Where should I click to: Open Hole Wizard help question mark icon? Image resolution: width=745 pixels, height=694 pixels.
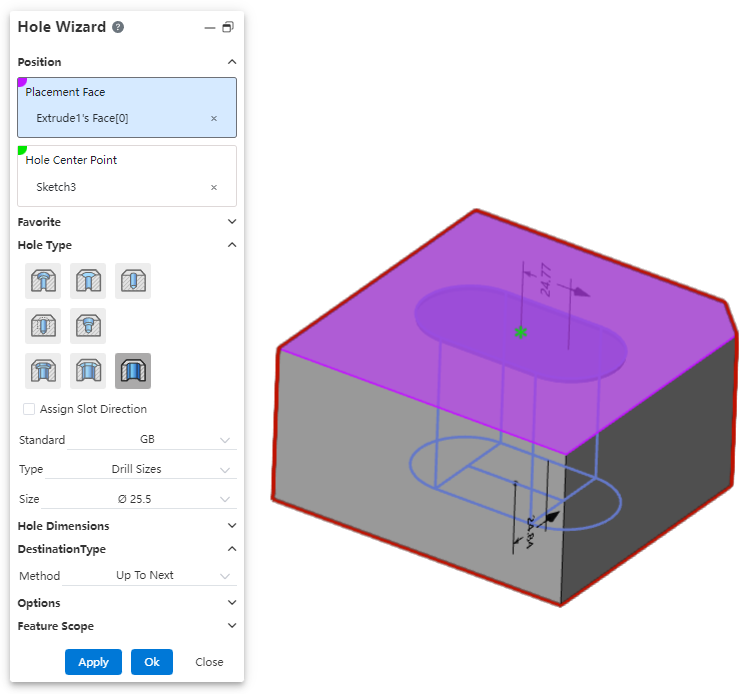click(118, 27)
